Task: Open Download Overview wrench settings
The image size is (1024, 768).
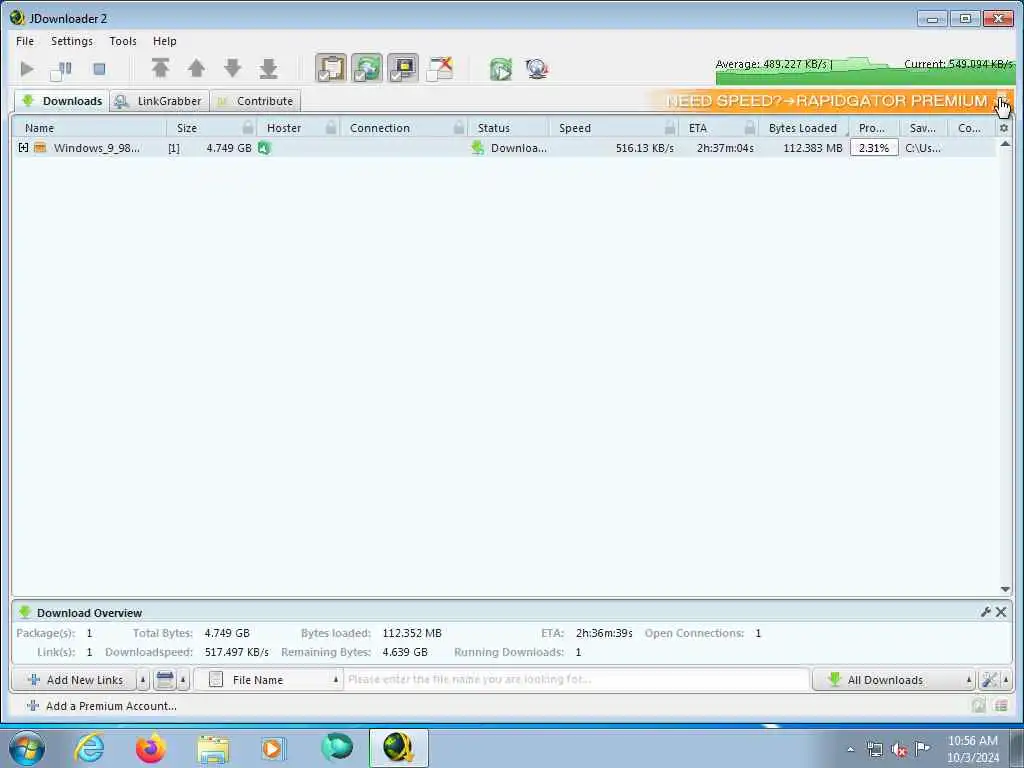Action: 985,612
